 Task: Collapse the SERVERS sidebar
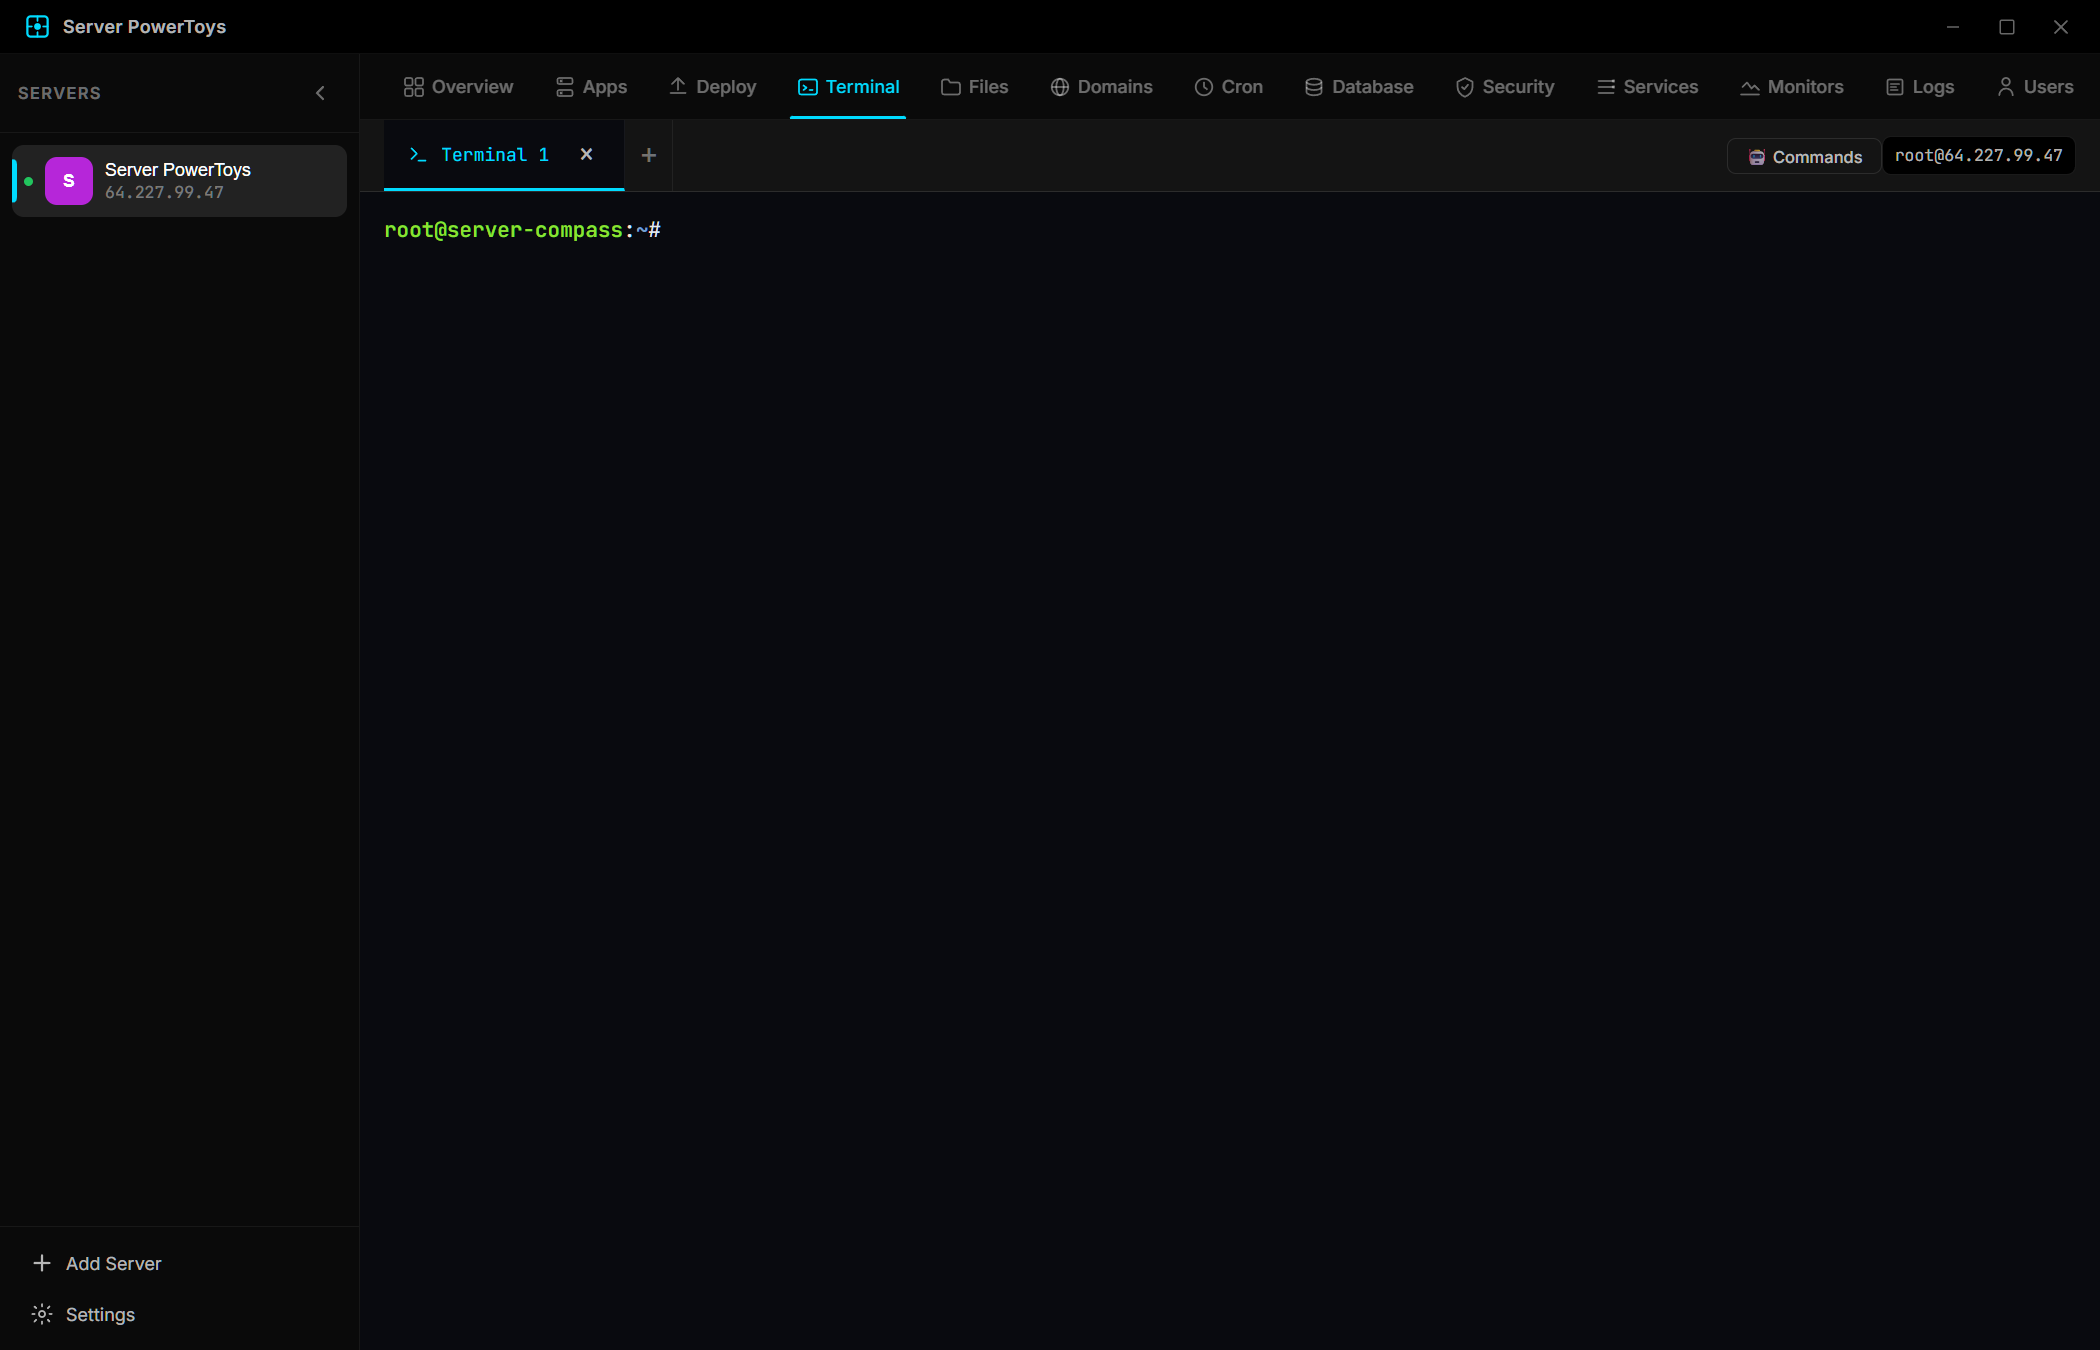320,92
